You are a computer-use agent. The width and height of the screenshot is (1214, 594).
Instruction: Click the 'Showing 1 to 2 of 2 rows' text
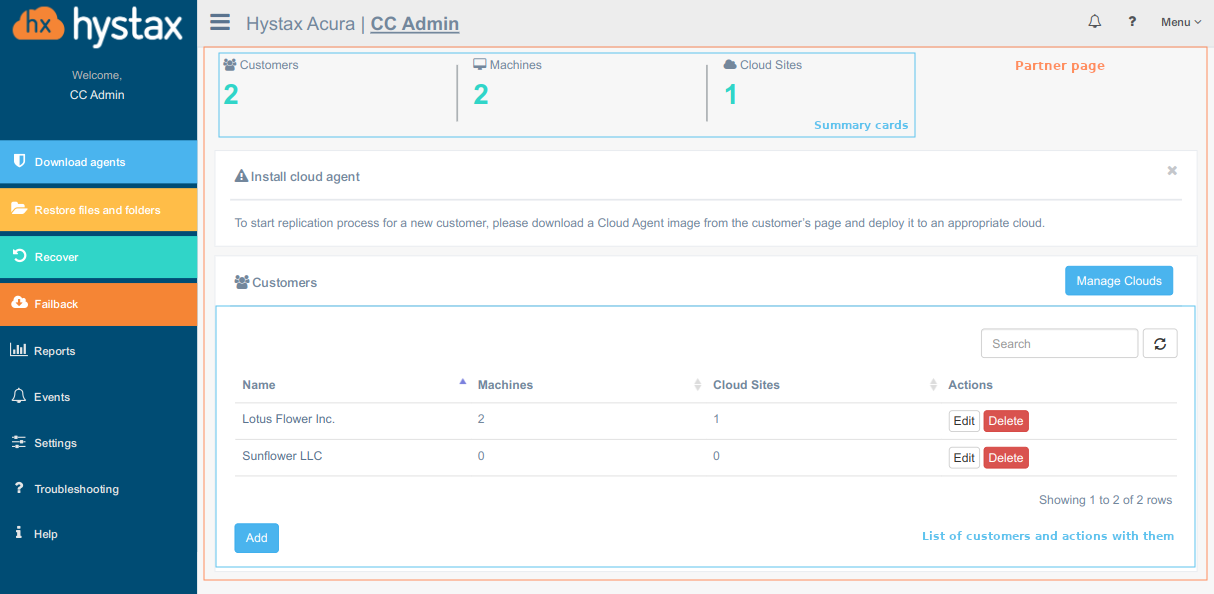tap(1105, 500)
